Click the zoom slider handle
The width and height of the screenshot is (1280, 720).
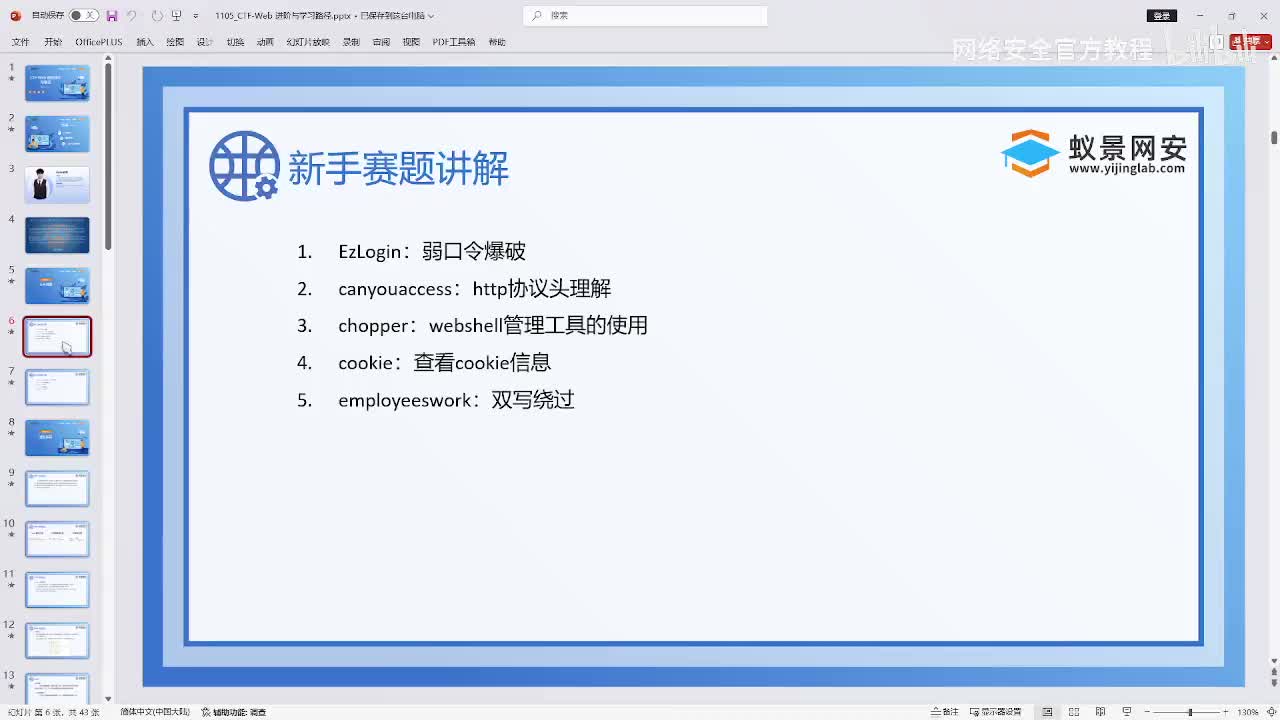[1190, 712]
